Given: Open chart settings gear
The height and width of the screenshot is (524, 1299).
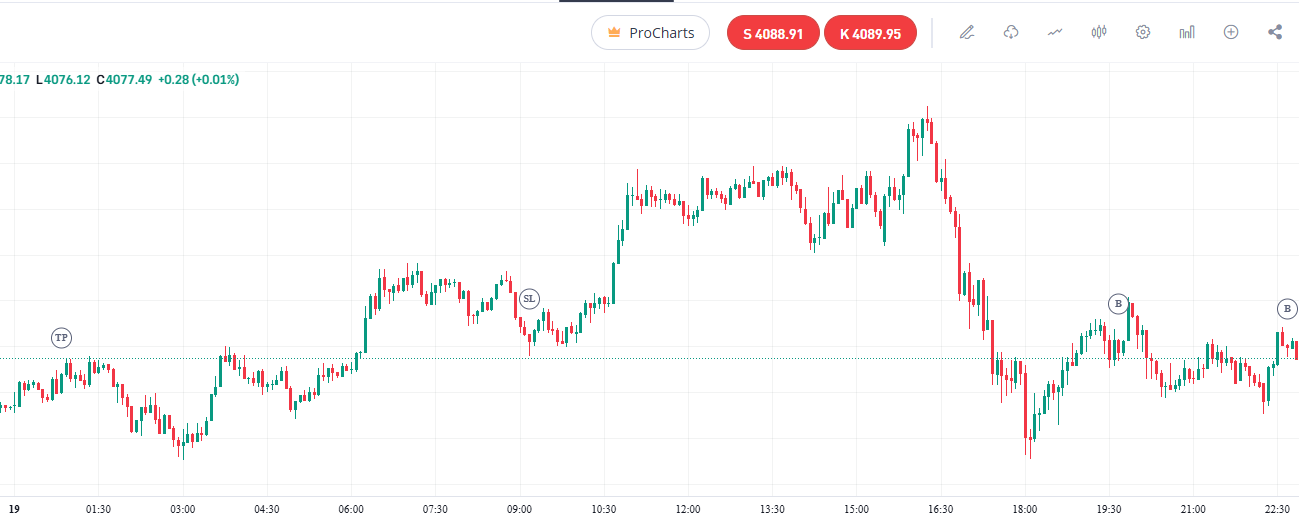Looking at the screenshot, I should (1143, 32).
